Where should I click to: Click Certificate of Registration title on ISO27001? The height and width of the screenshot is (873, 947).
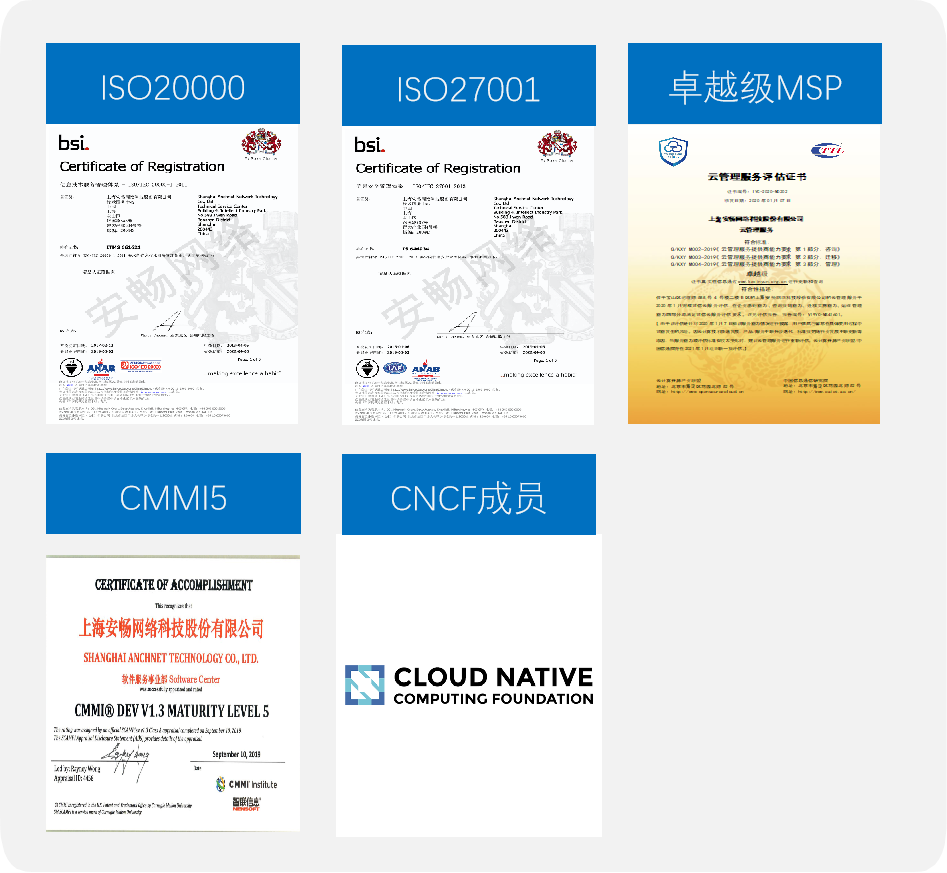tap(438, 168)
